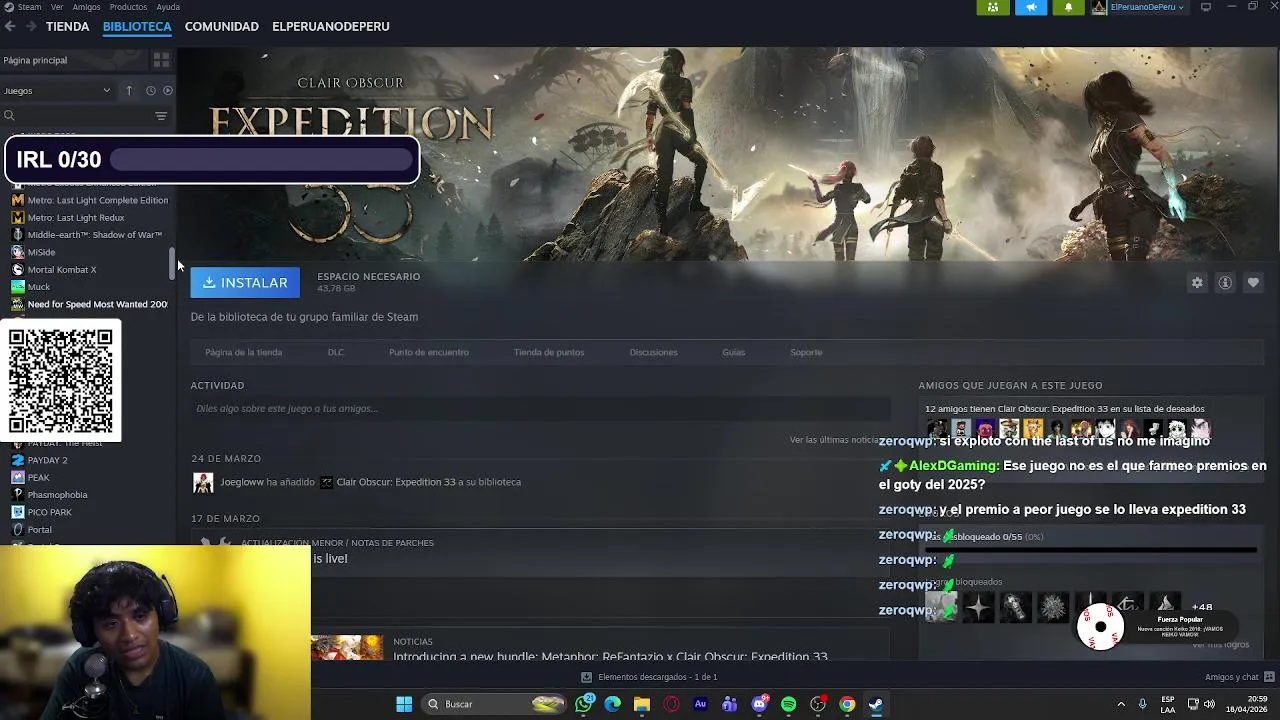Select Middle-earth: Shadow of War
The height and width of the screenshot is (720, 1280).
click(88, 235)
